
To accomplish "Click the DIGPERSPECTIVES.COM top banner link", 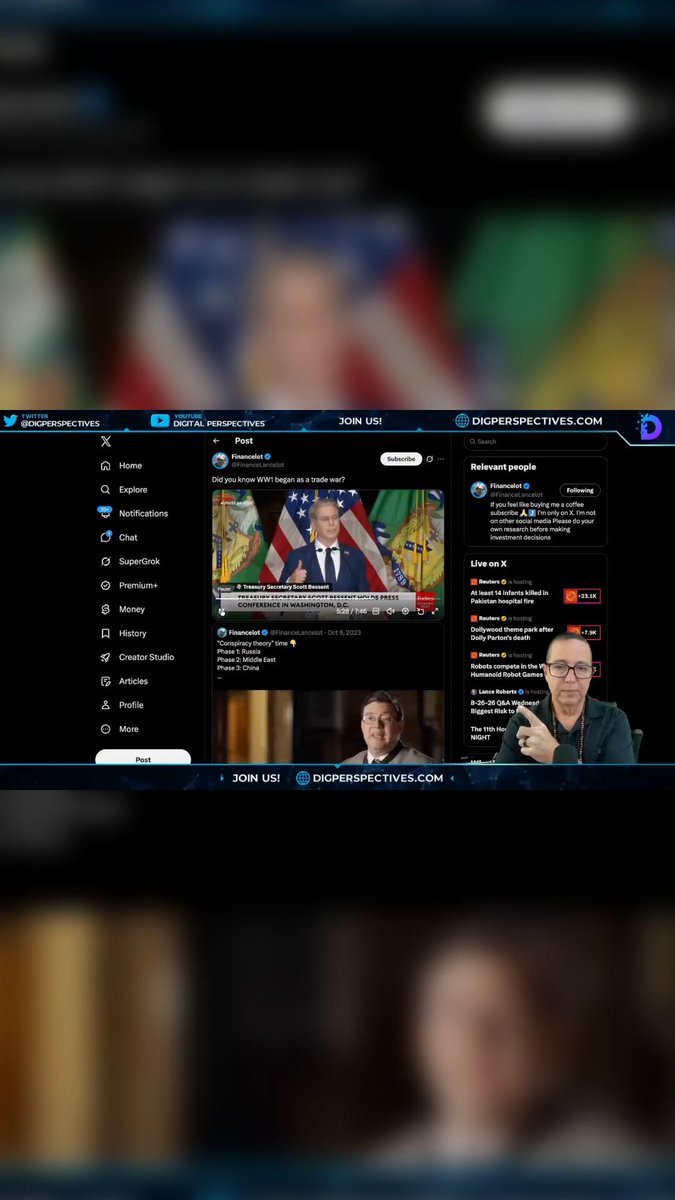I will [x=528, y=421].
